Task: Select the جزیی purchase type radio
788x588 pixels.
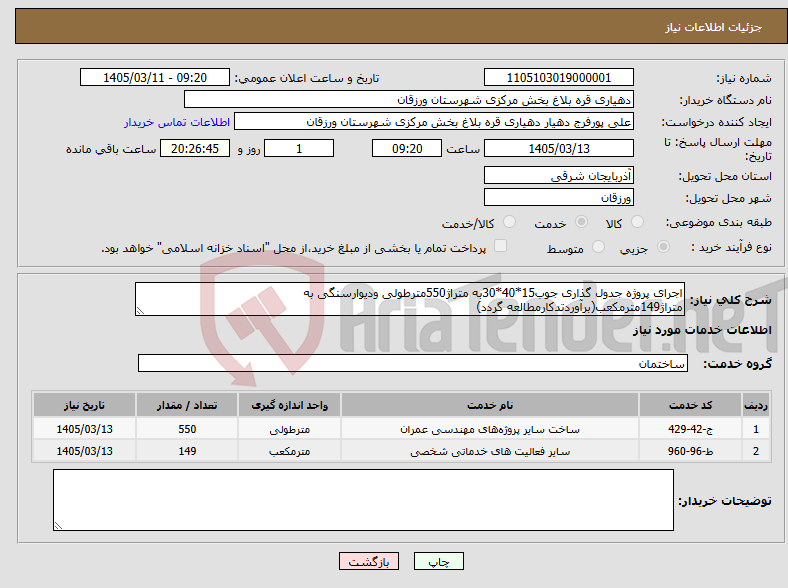Action: (663, 247)
